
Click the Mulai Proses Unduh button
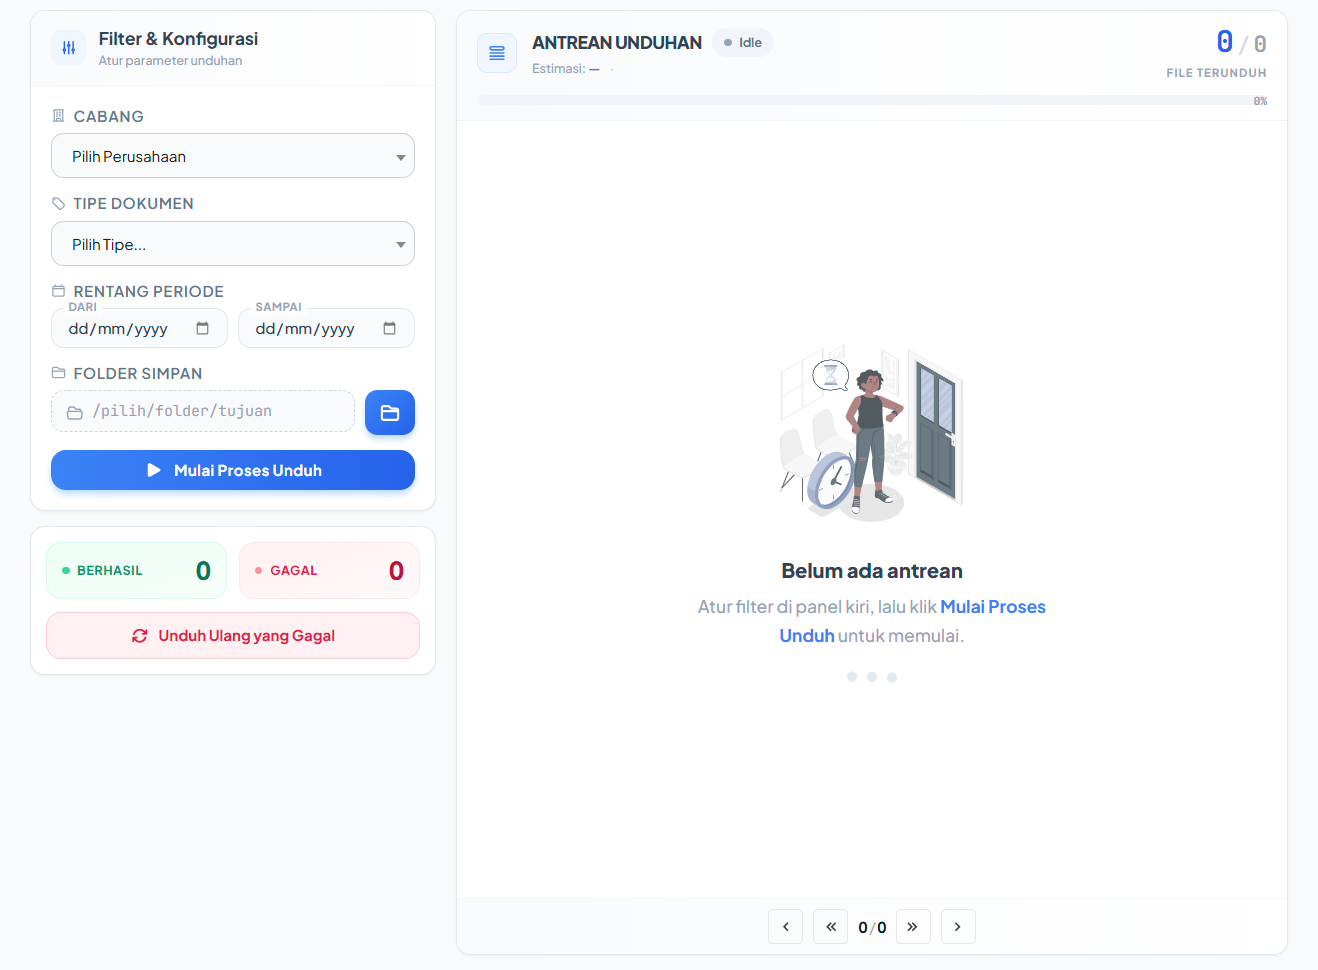(233, 471)
